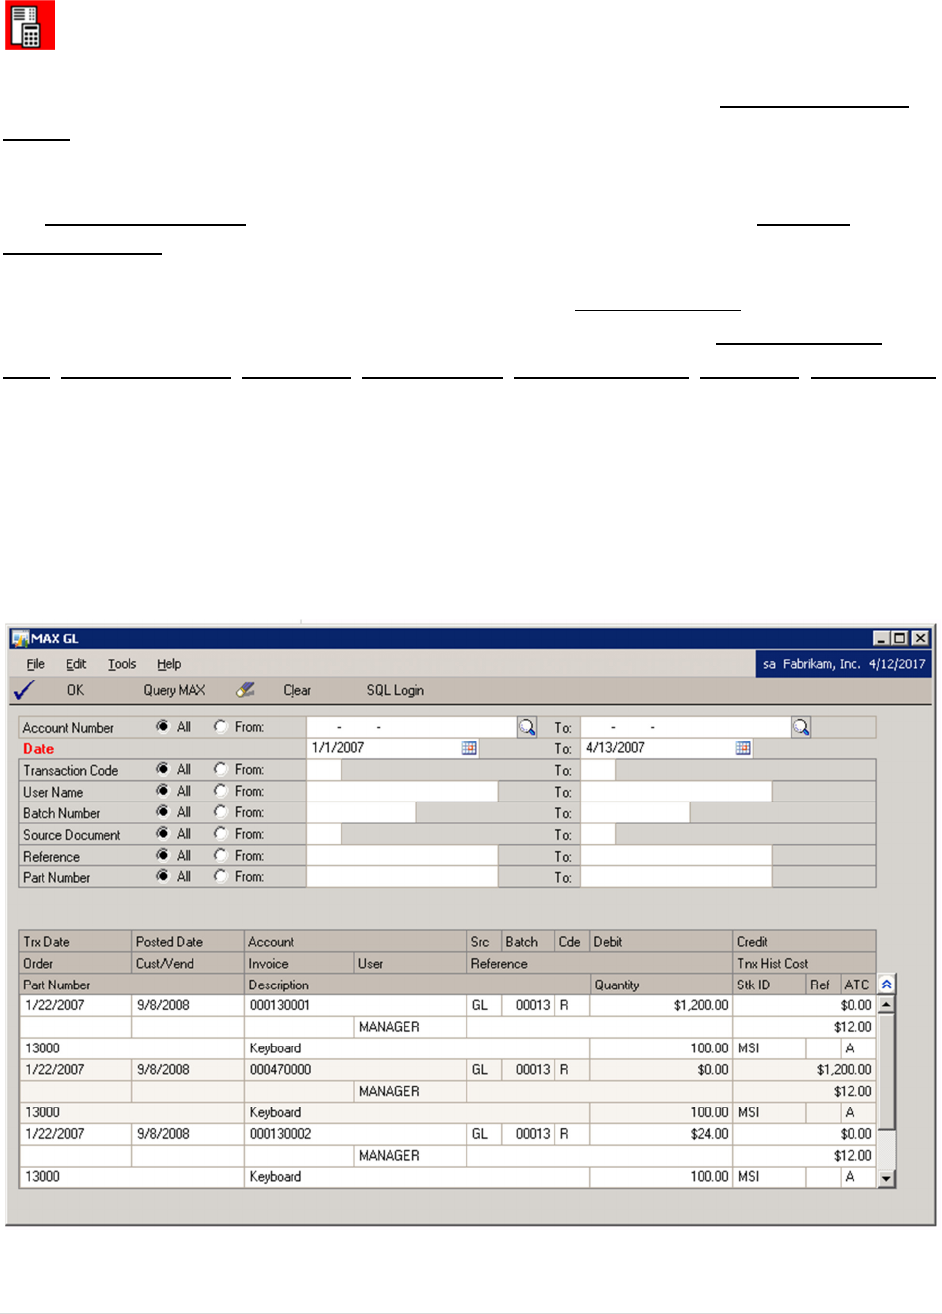
Task: Click Account column header
Action: pos(356,942)
